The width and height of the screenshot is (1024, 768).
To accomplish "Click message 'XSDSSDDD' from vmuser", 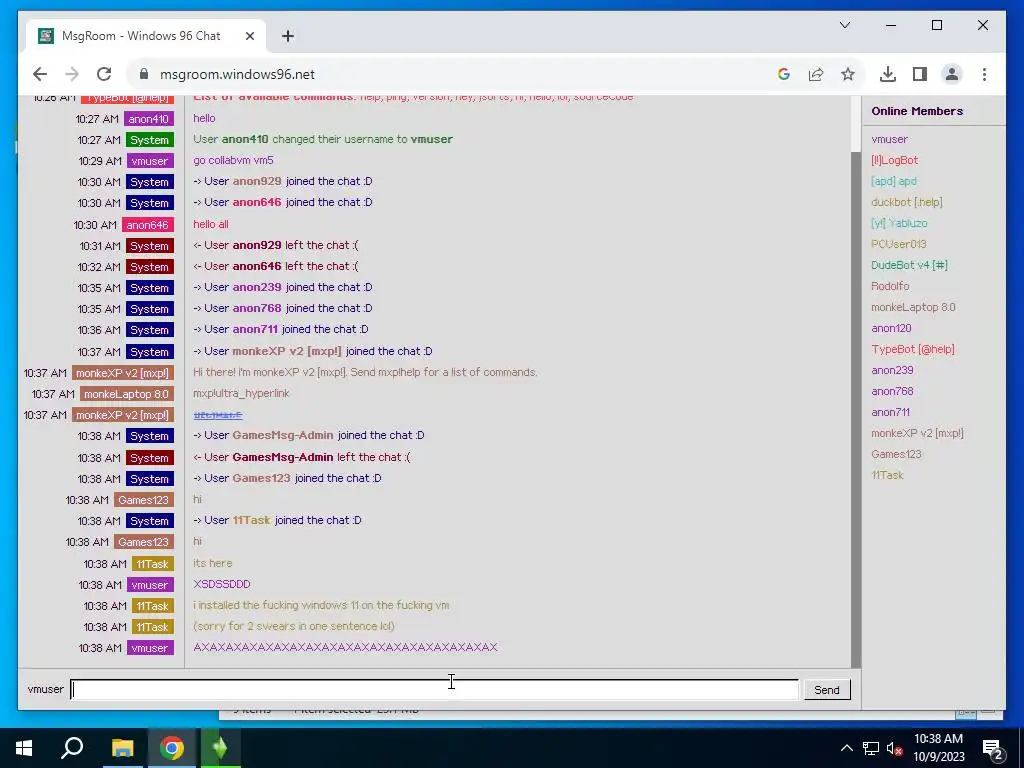I will coord(221,584).
